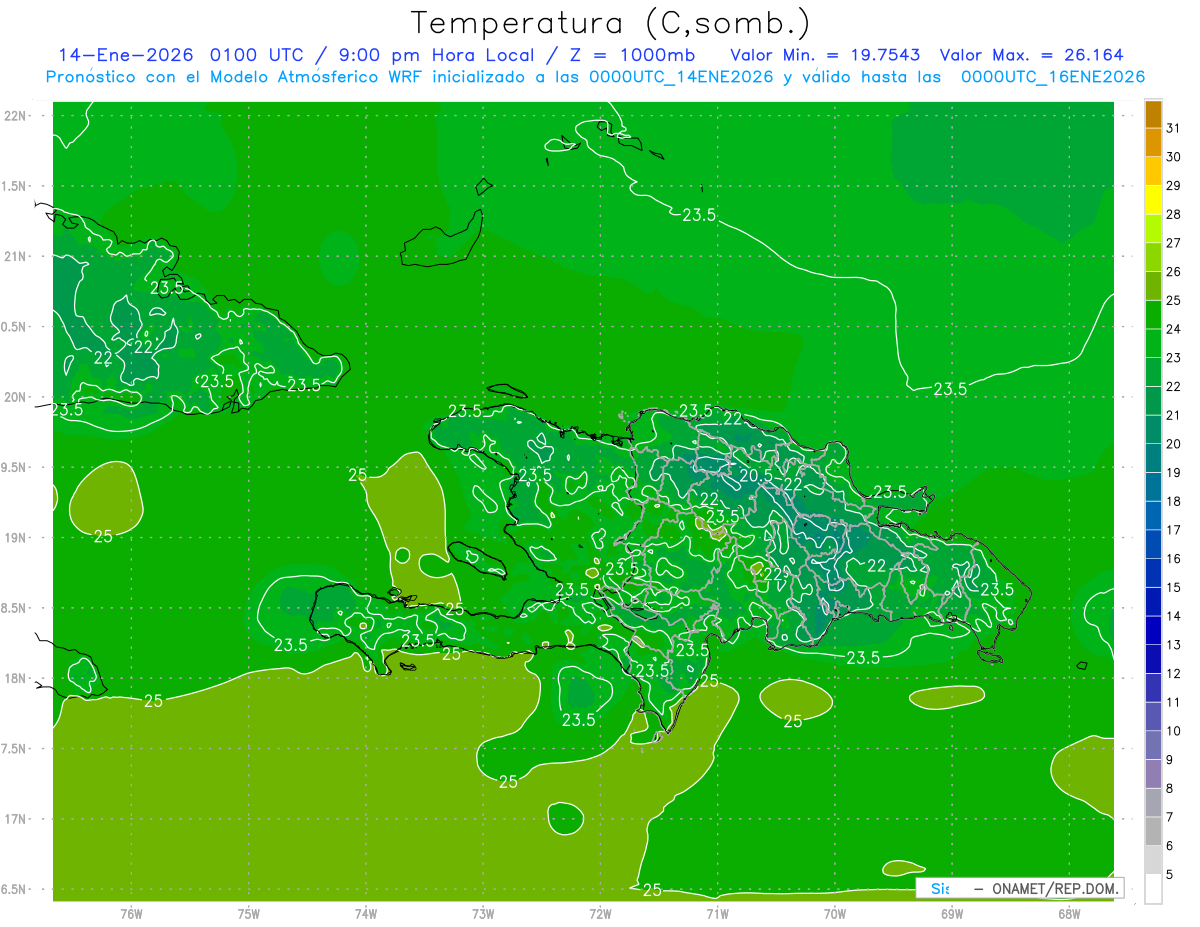Image resolution: width=1200 pixels, height=927 pixels.
Task: Click the topmost dark orange swatch above 31
Action: (1153, 114)
